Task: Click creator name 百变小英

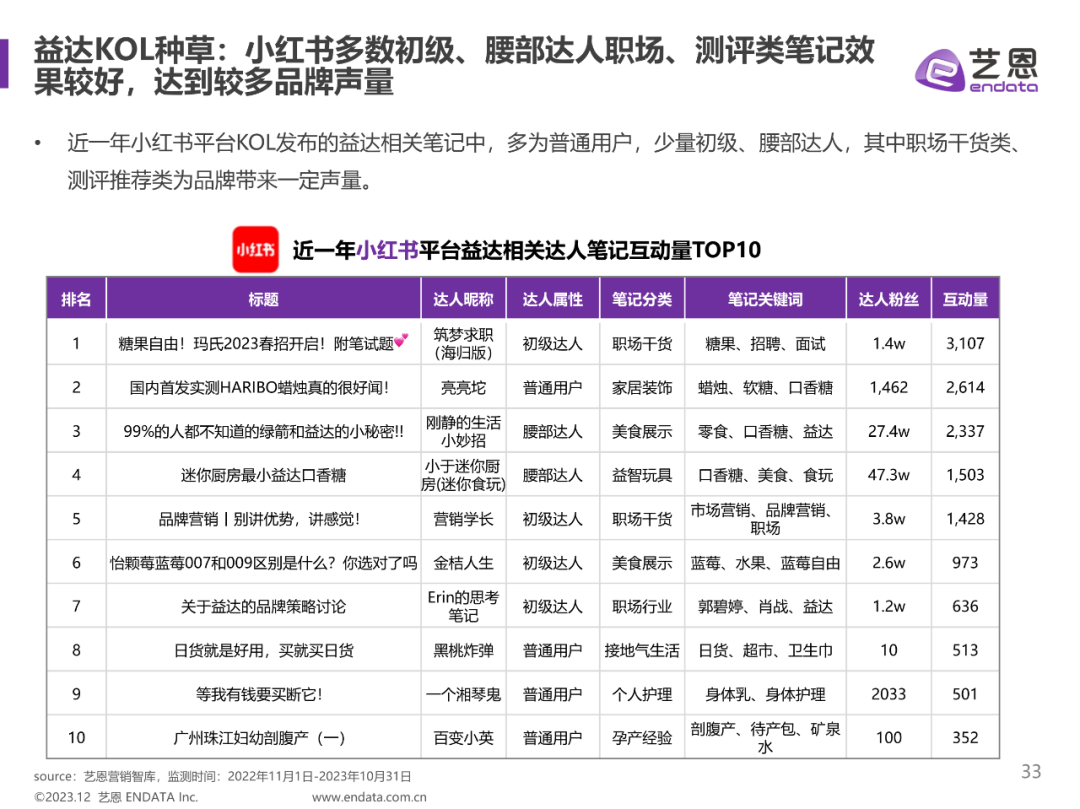Action: [x=463, y=738]
